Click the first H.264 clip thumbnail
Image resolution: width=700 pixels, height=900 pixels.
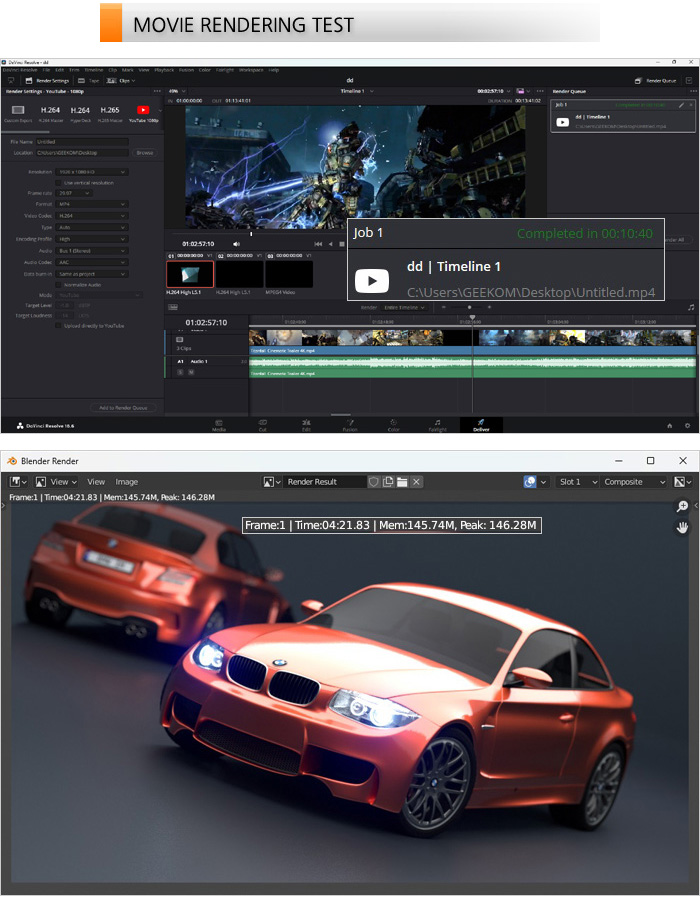click(189, 274)
